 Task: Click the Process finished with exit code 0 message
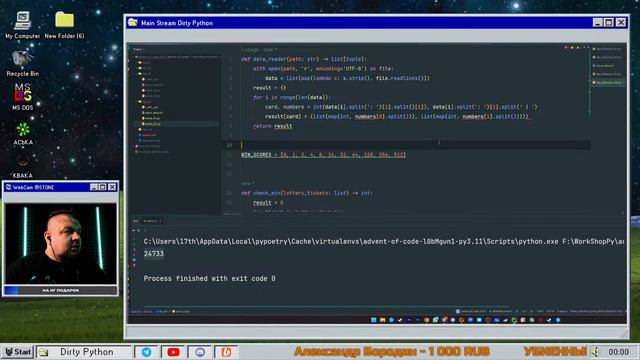coord(209,278)
